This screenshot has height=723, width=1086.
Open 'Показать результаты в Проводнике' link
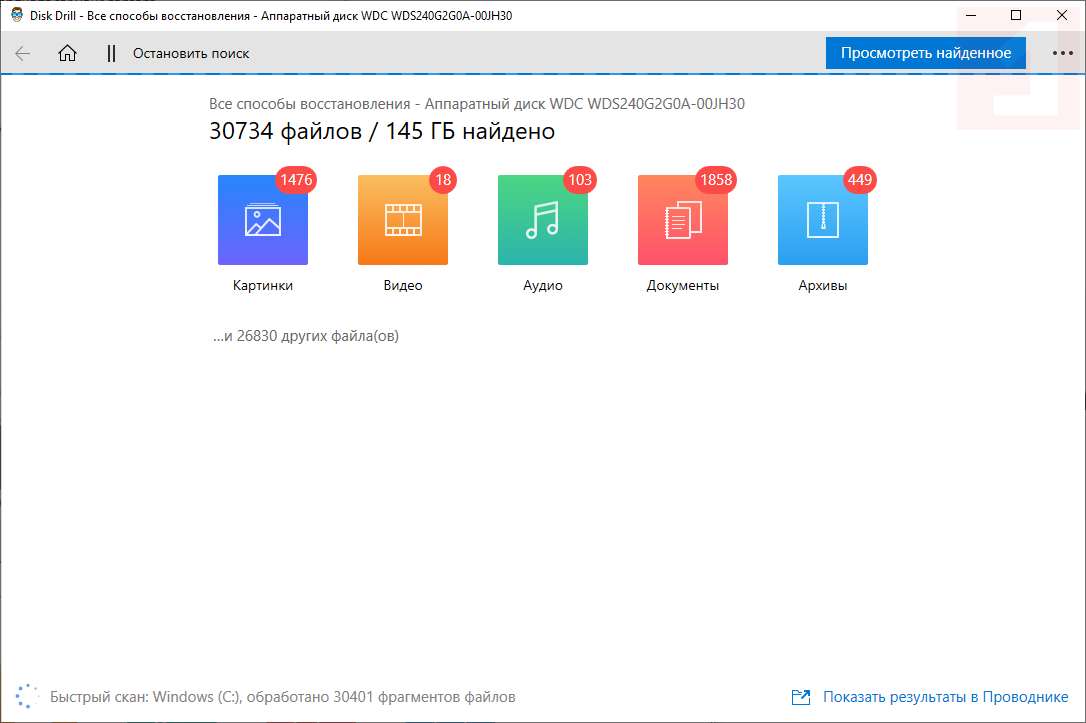pos(945,697)
